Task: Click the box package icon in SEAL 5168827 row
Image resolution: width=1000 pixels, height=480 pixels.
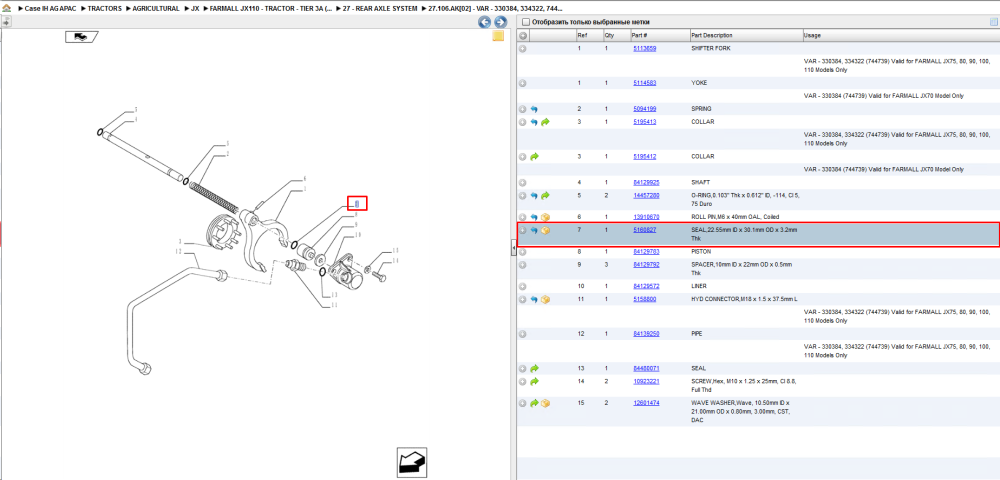Action: (x=545, y=230)
